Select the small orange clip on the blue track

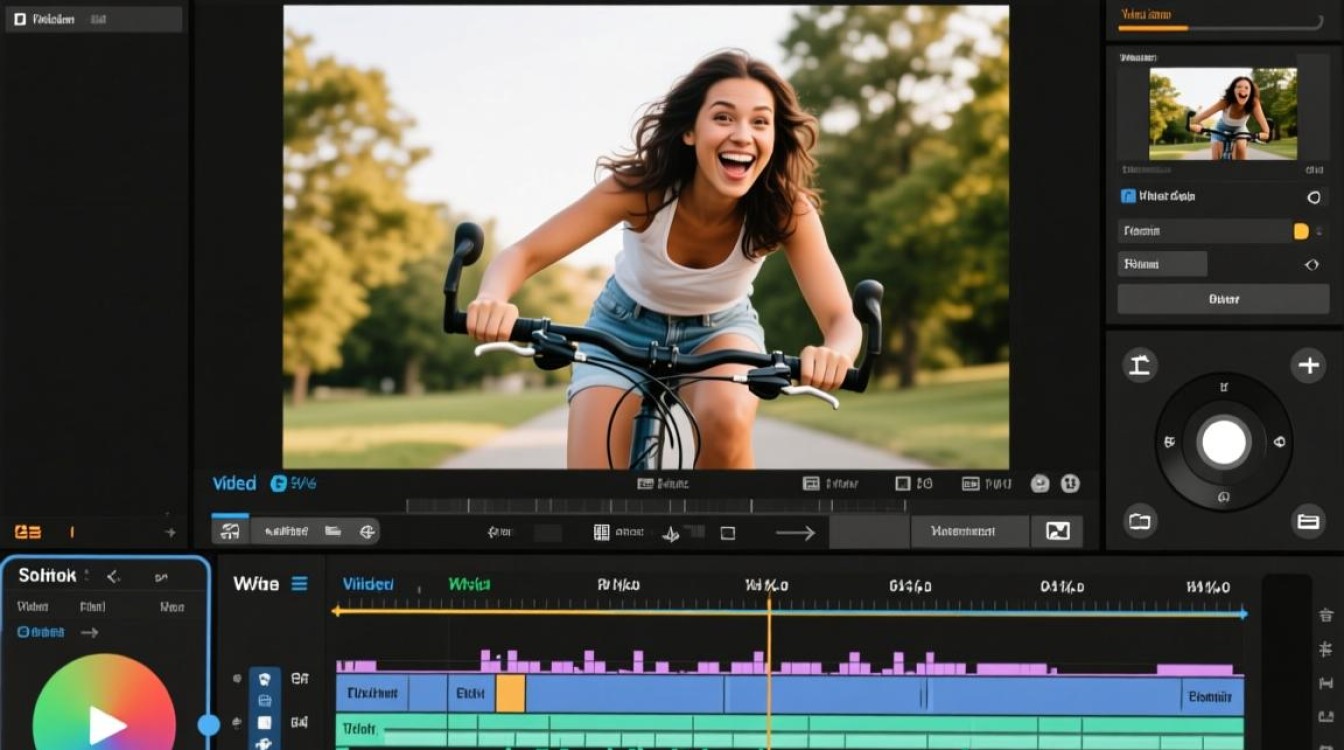(x=510, y=693)
